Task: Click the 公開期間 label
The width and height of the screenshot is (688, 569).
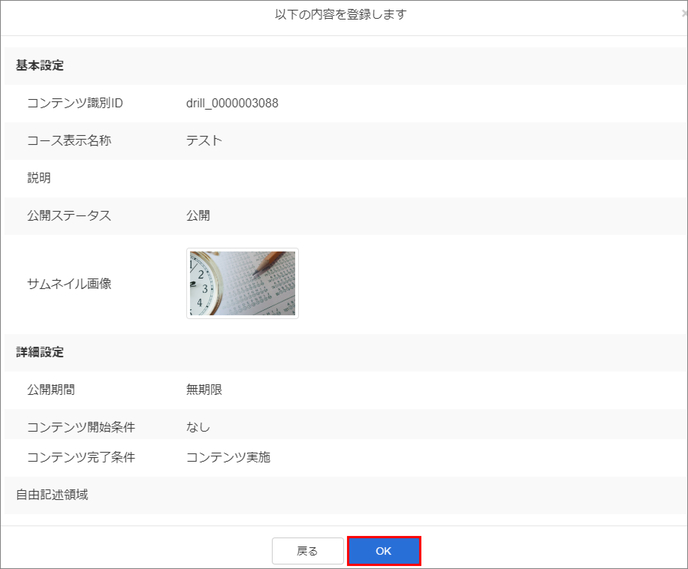Action: 51,389
